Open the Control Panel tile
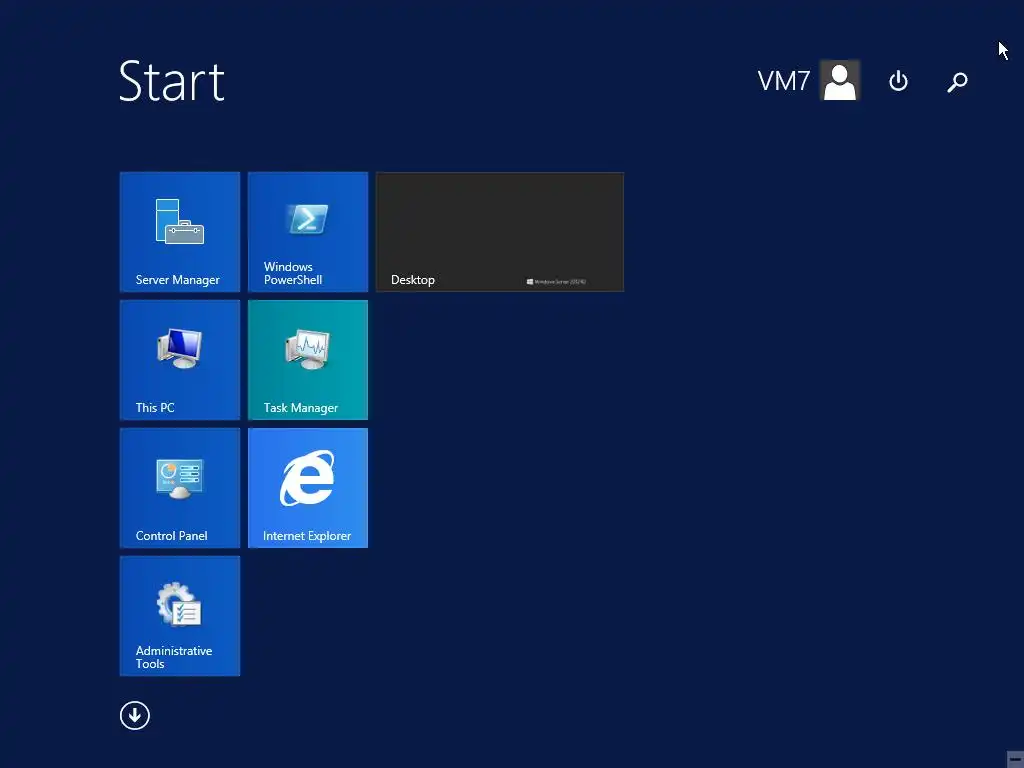 pos(180,488)
